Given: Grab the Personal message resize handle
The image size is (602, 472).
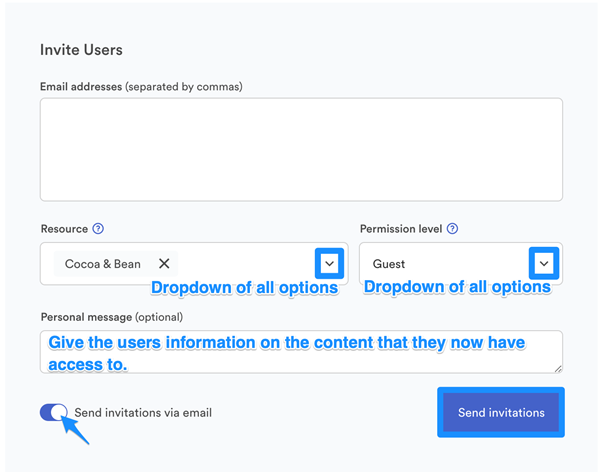Looking at the screenshot, I should pos(558,369).
